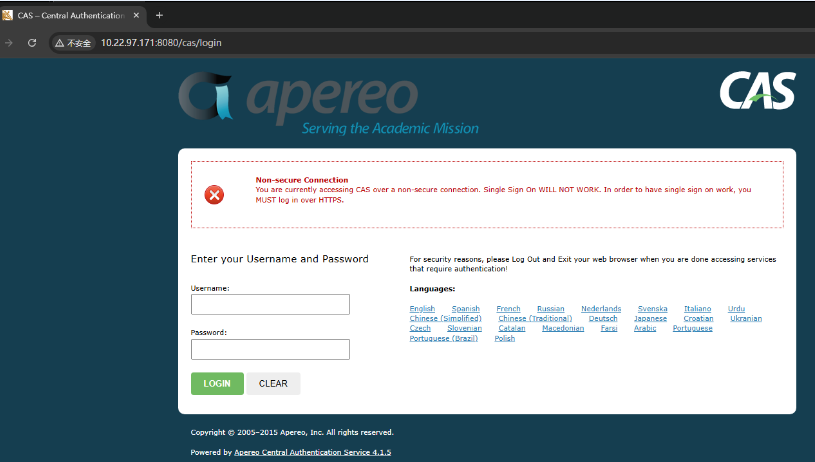Switch language to Ukranian
The width and height of the screenshot is (815, 462).
click(746, 319)
